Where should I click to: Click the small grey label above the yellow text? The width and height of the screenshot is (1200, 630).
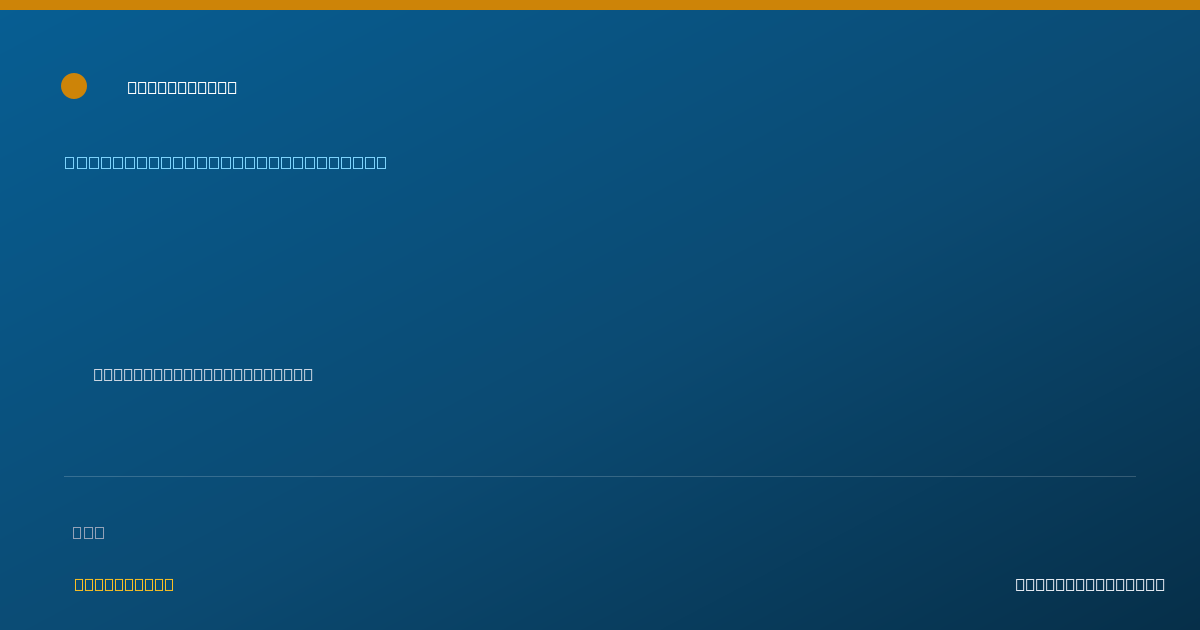pyautogui.click(x=89, y=532)
